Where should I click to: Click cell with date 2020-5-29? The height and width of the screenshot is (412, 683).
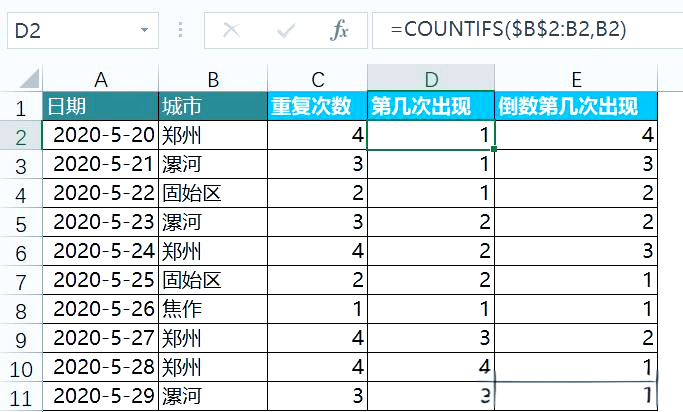click(x=101, y=396)
